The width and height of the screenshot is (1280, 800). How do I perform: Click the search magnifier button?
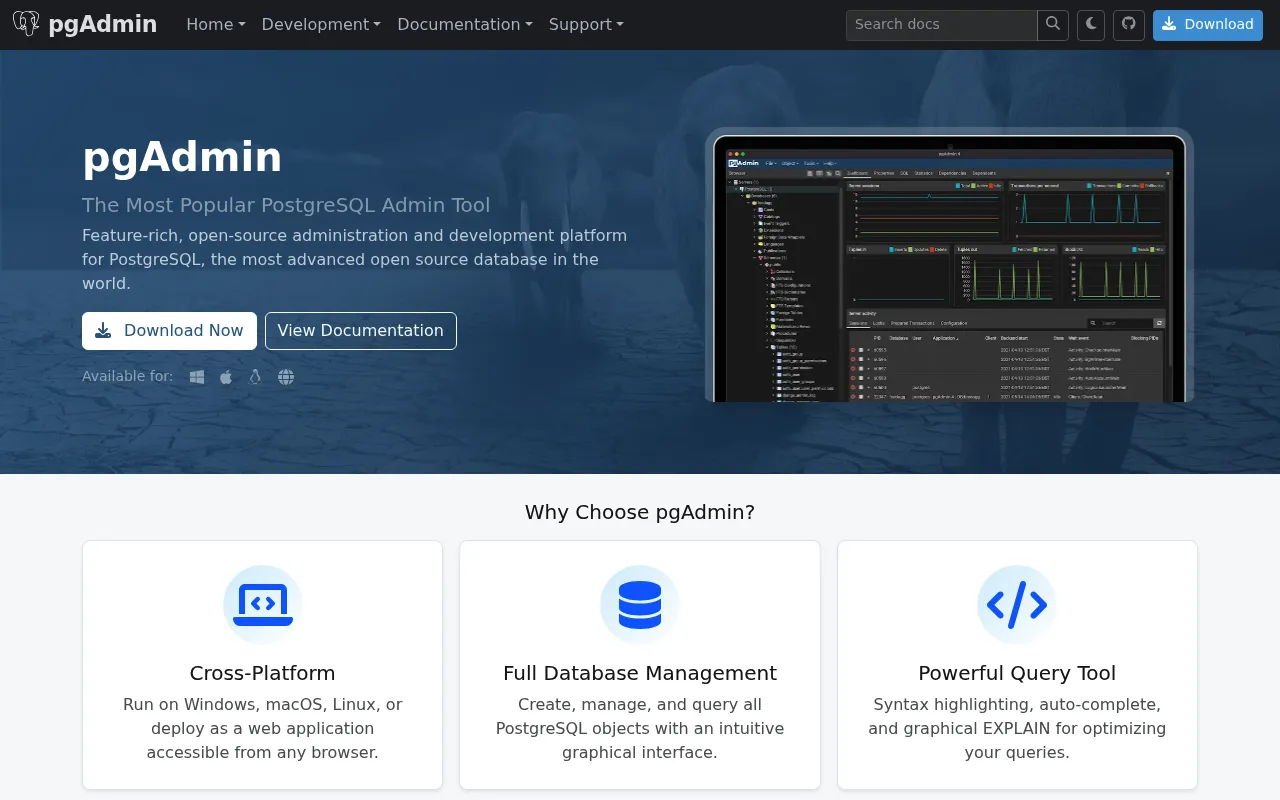(1053, 25)
